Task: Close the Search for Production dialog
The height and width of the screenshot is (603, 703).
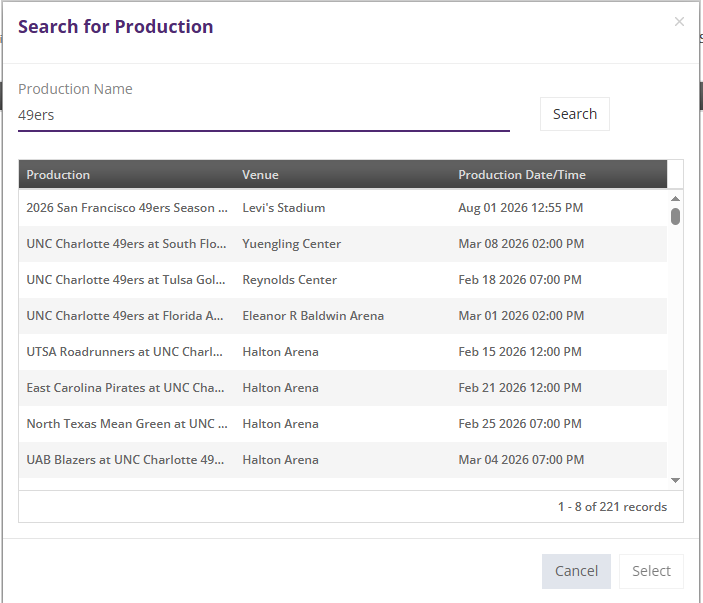Action: tap(679, 22)
